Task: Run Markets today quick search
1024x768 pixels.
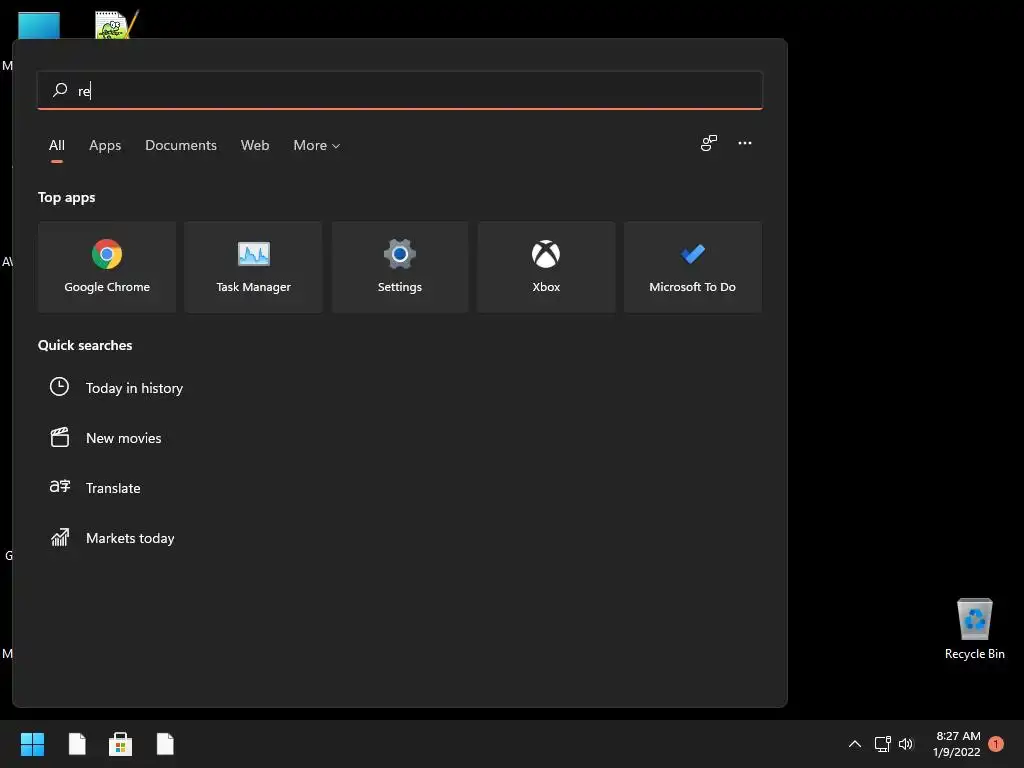Action: [x=130, y=538]
